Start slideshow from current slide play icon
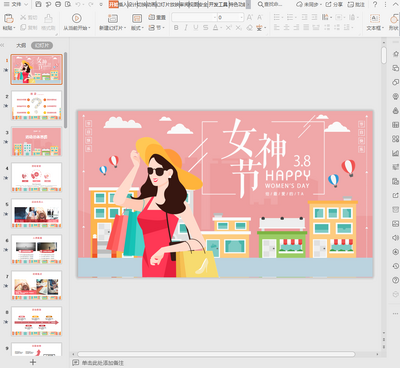400x368 pixels. click(76, 18)
